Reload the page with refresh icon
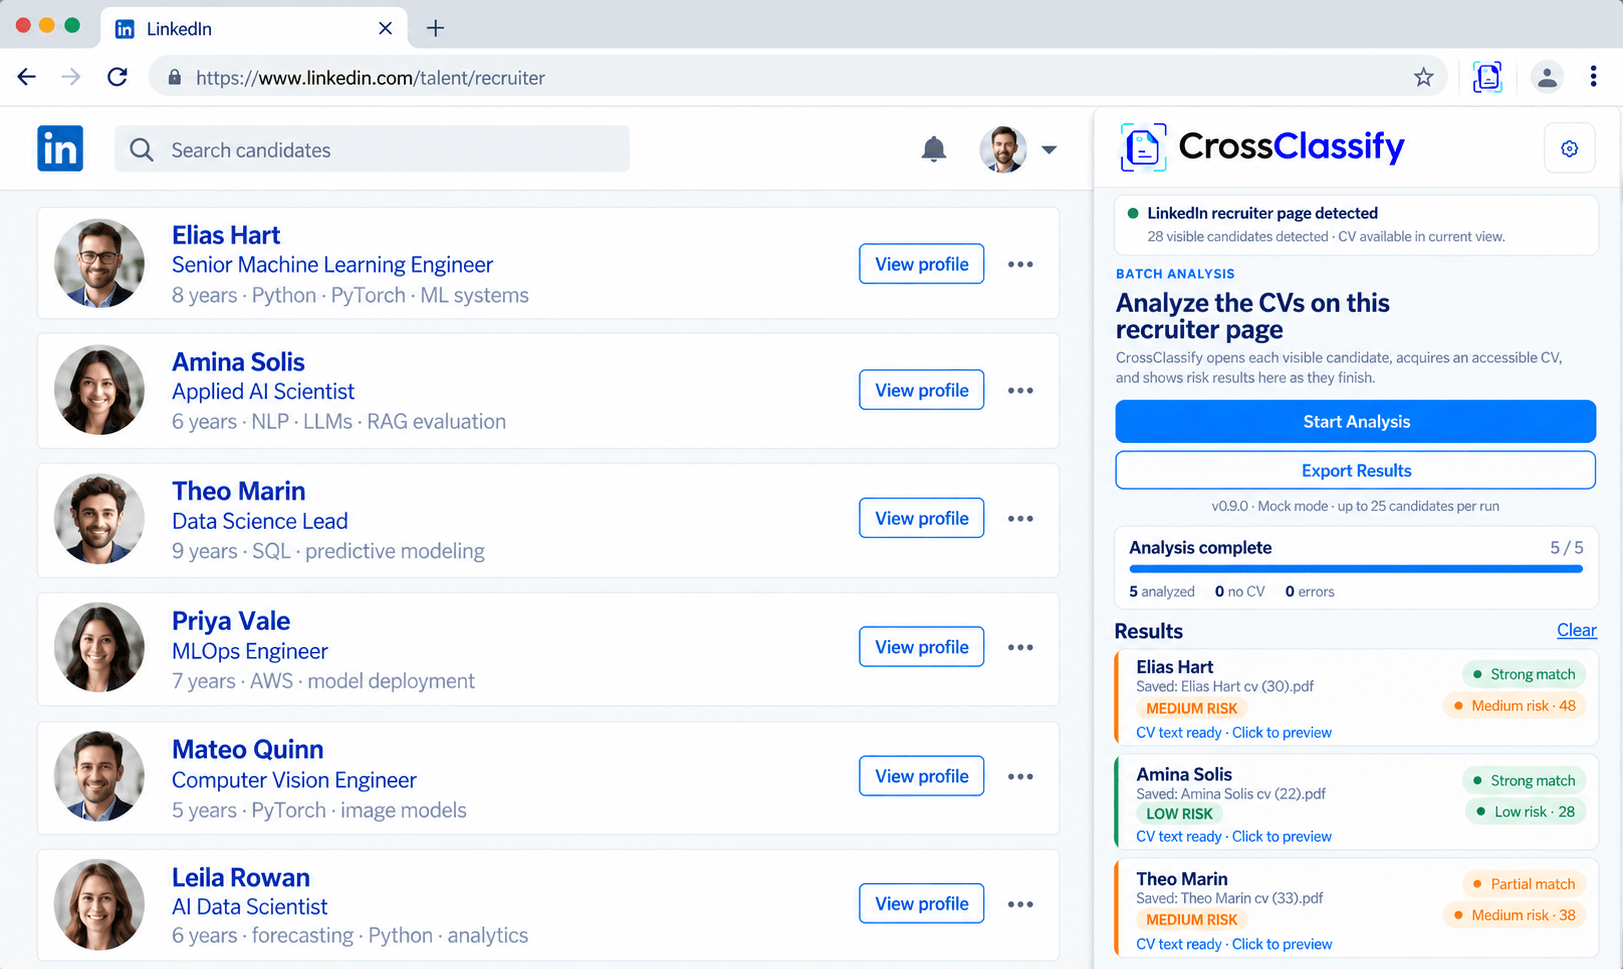 click(x=117, y=77)
